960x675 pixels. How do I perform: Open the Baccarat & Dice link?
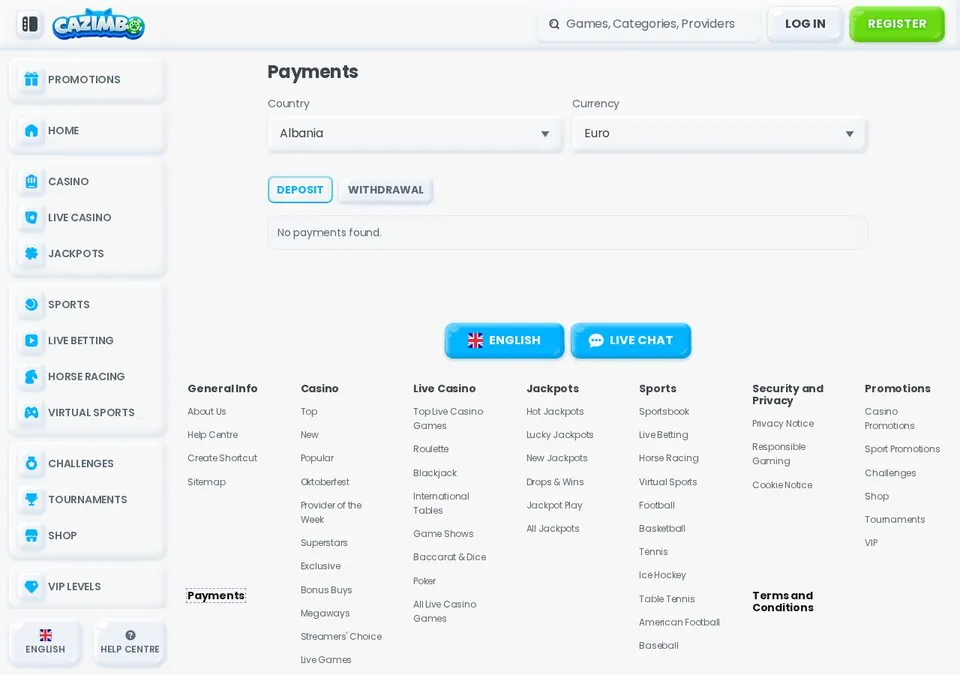click(x=450, y=557)
